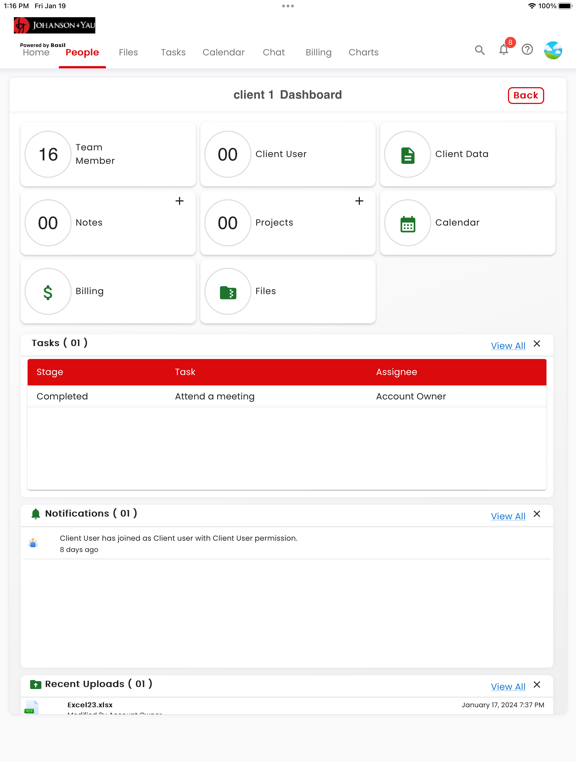Dismiss the Recent Uploads panel
576x768 pixels.
tap(537, 685)
